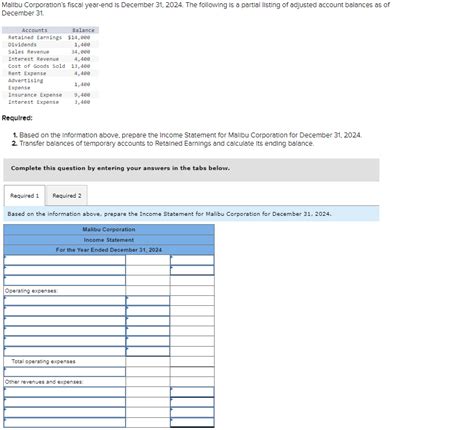Click the Dividends account label

[x=22, y=45]
